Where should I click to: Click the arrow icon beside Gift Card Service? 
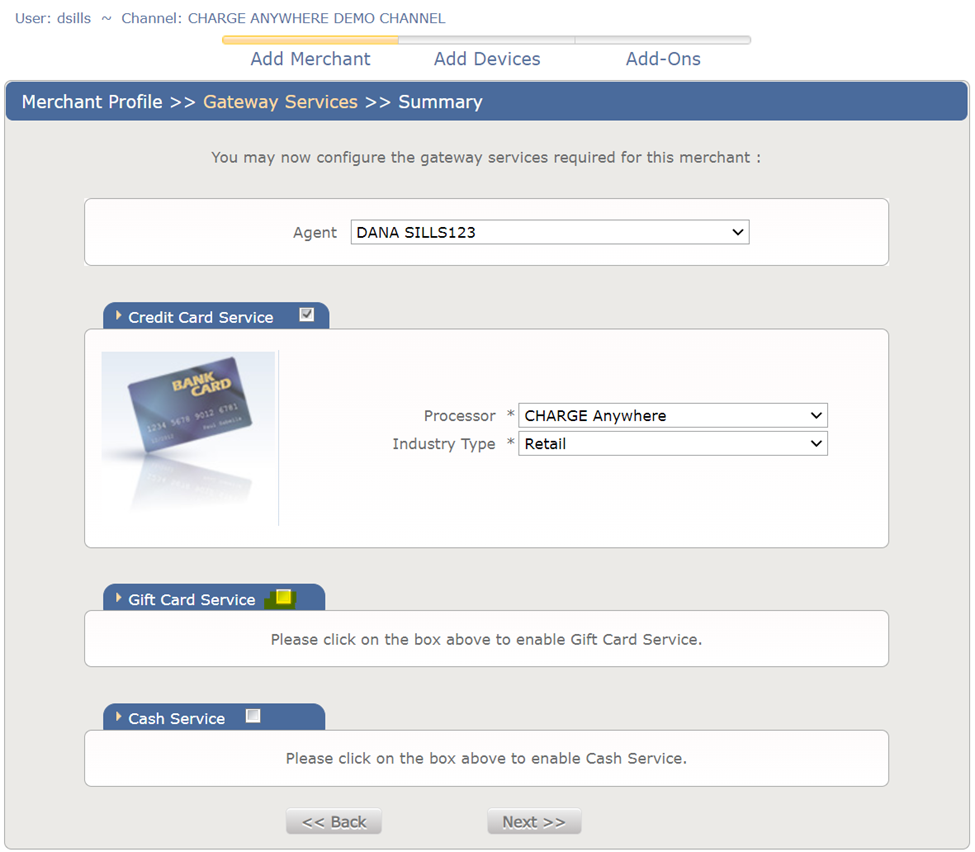point(119,598)
